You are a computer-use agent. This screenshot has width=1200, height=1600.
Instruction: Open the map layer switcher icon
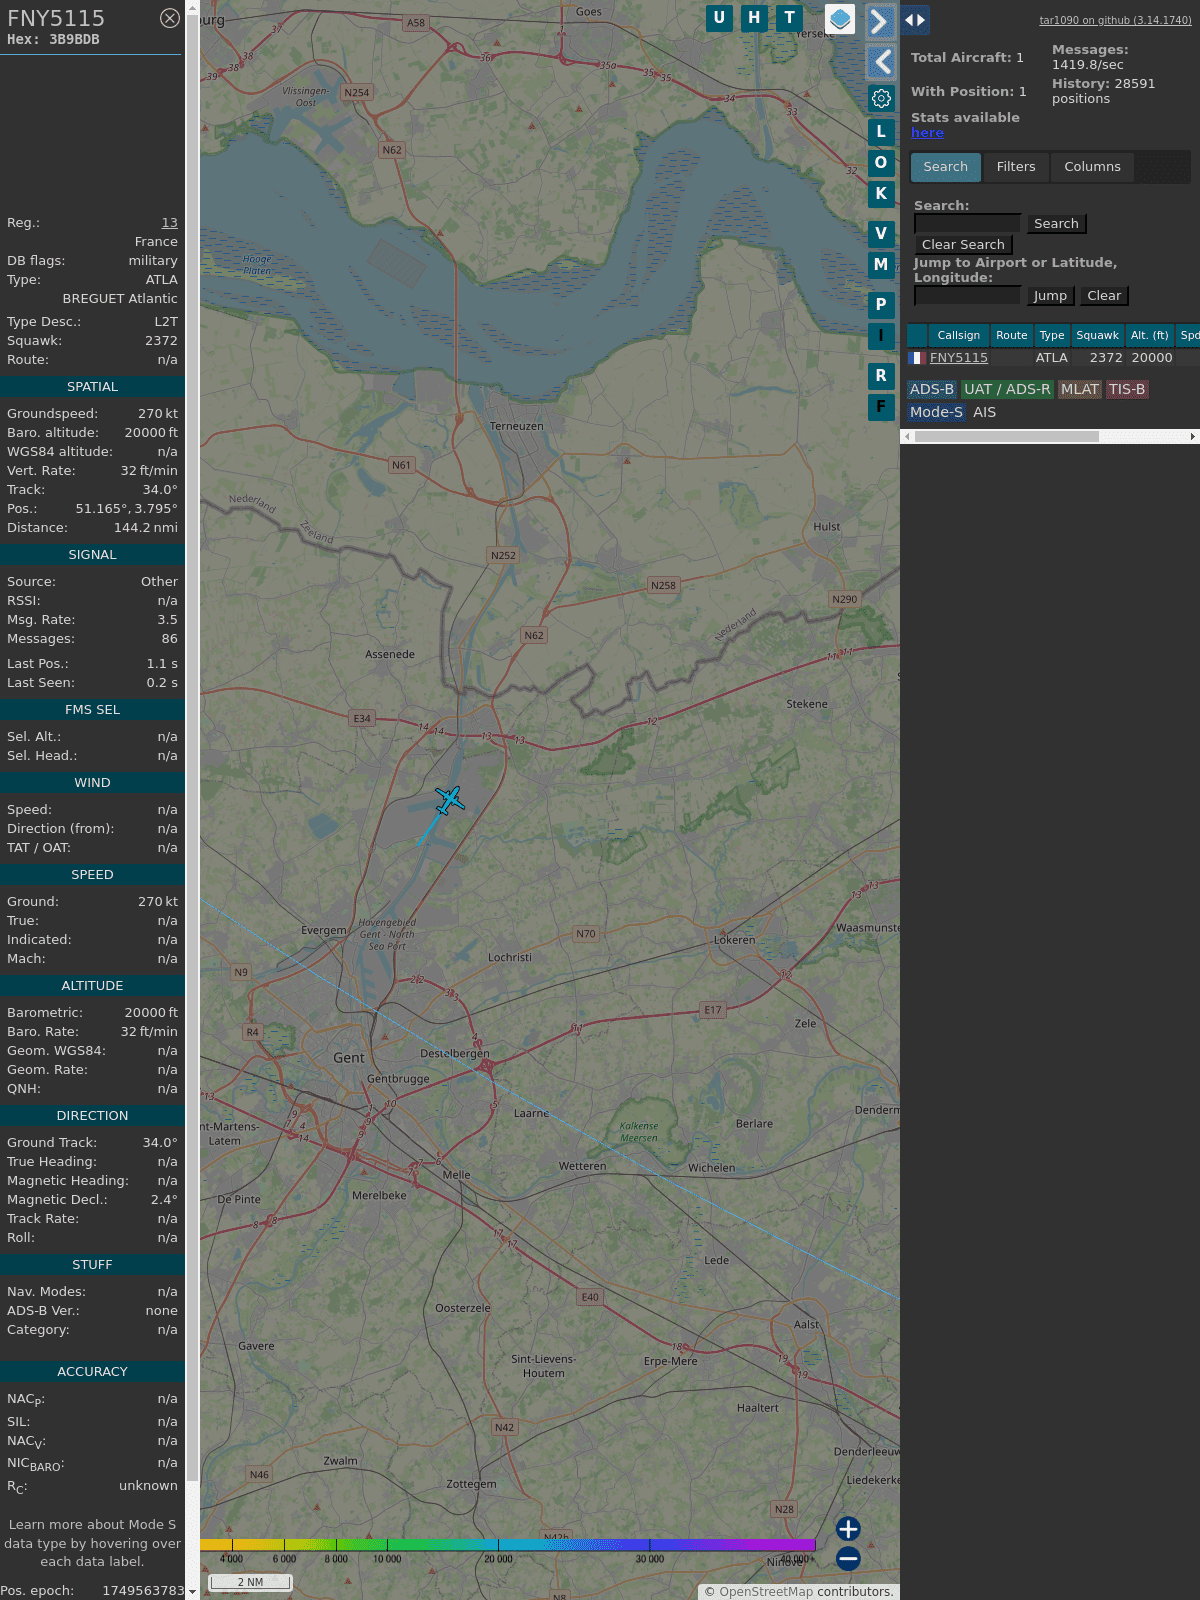click(x=840, y=19)
